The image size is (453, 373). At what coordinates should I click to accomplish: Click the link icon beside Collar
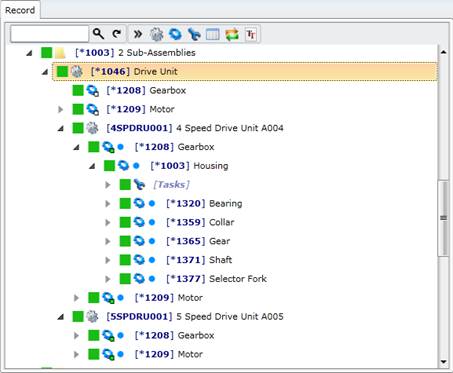(139, 222)
